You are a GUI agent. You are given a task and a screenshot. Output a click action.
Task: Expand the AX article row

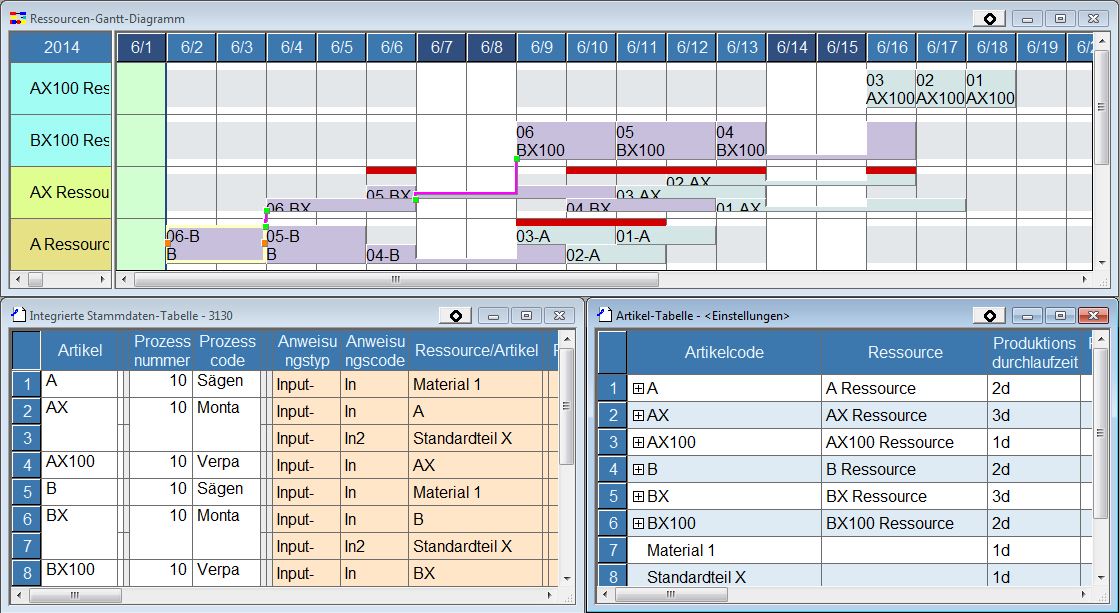pyautogui.click(x=638, y=416)
